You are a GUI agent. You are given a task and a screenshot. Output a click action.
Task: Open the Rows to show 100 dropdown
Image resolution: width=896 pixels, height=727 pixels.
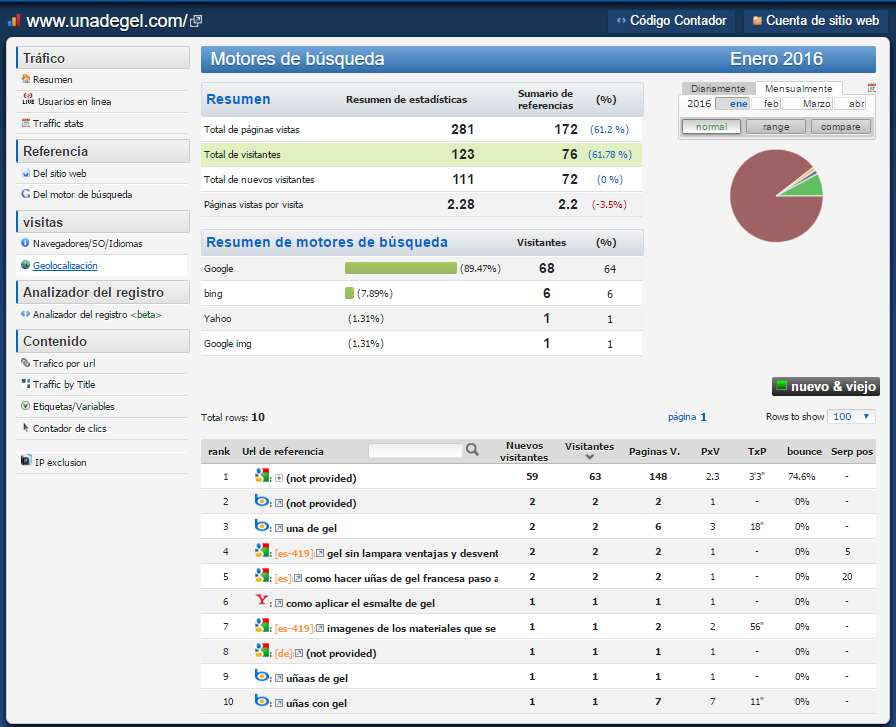coord(853,417)
